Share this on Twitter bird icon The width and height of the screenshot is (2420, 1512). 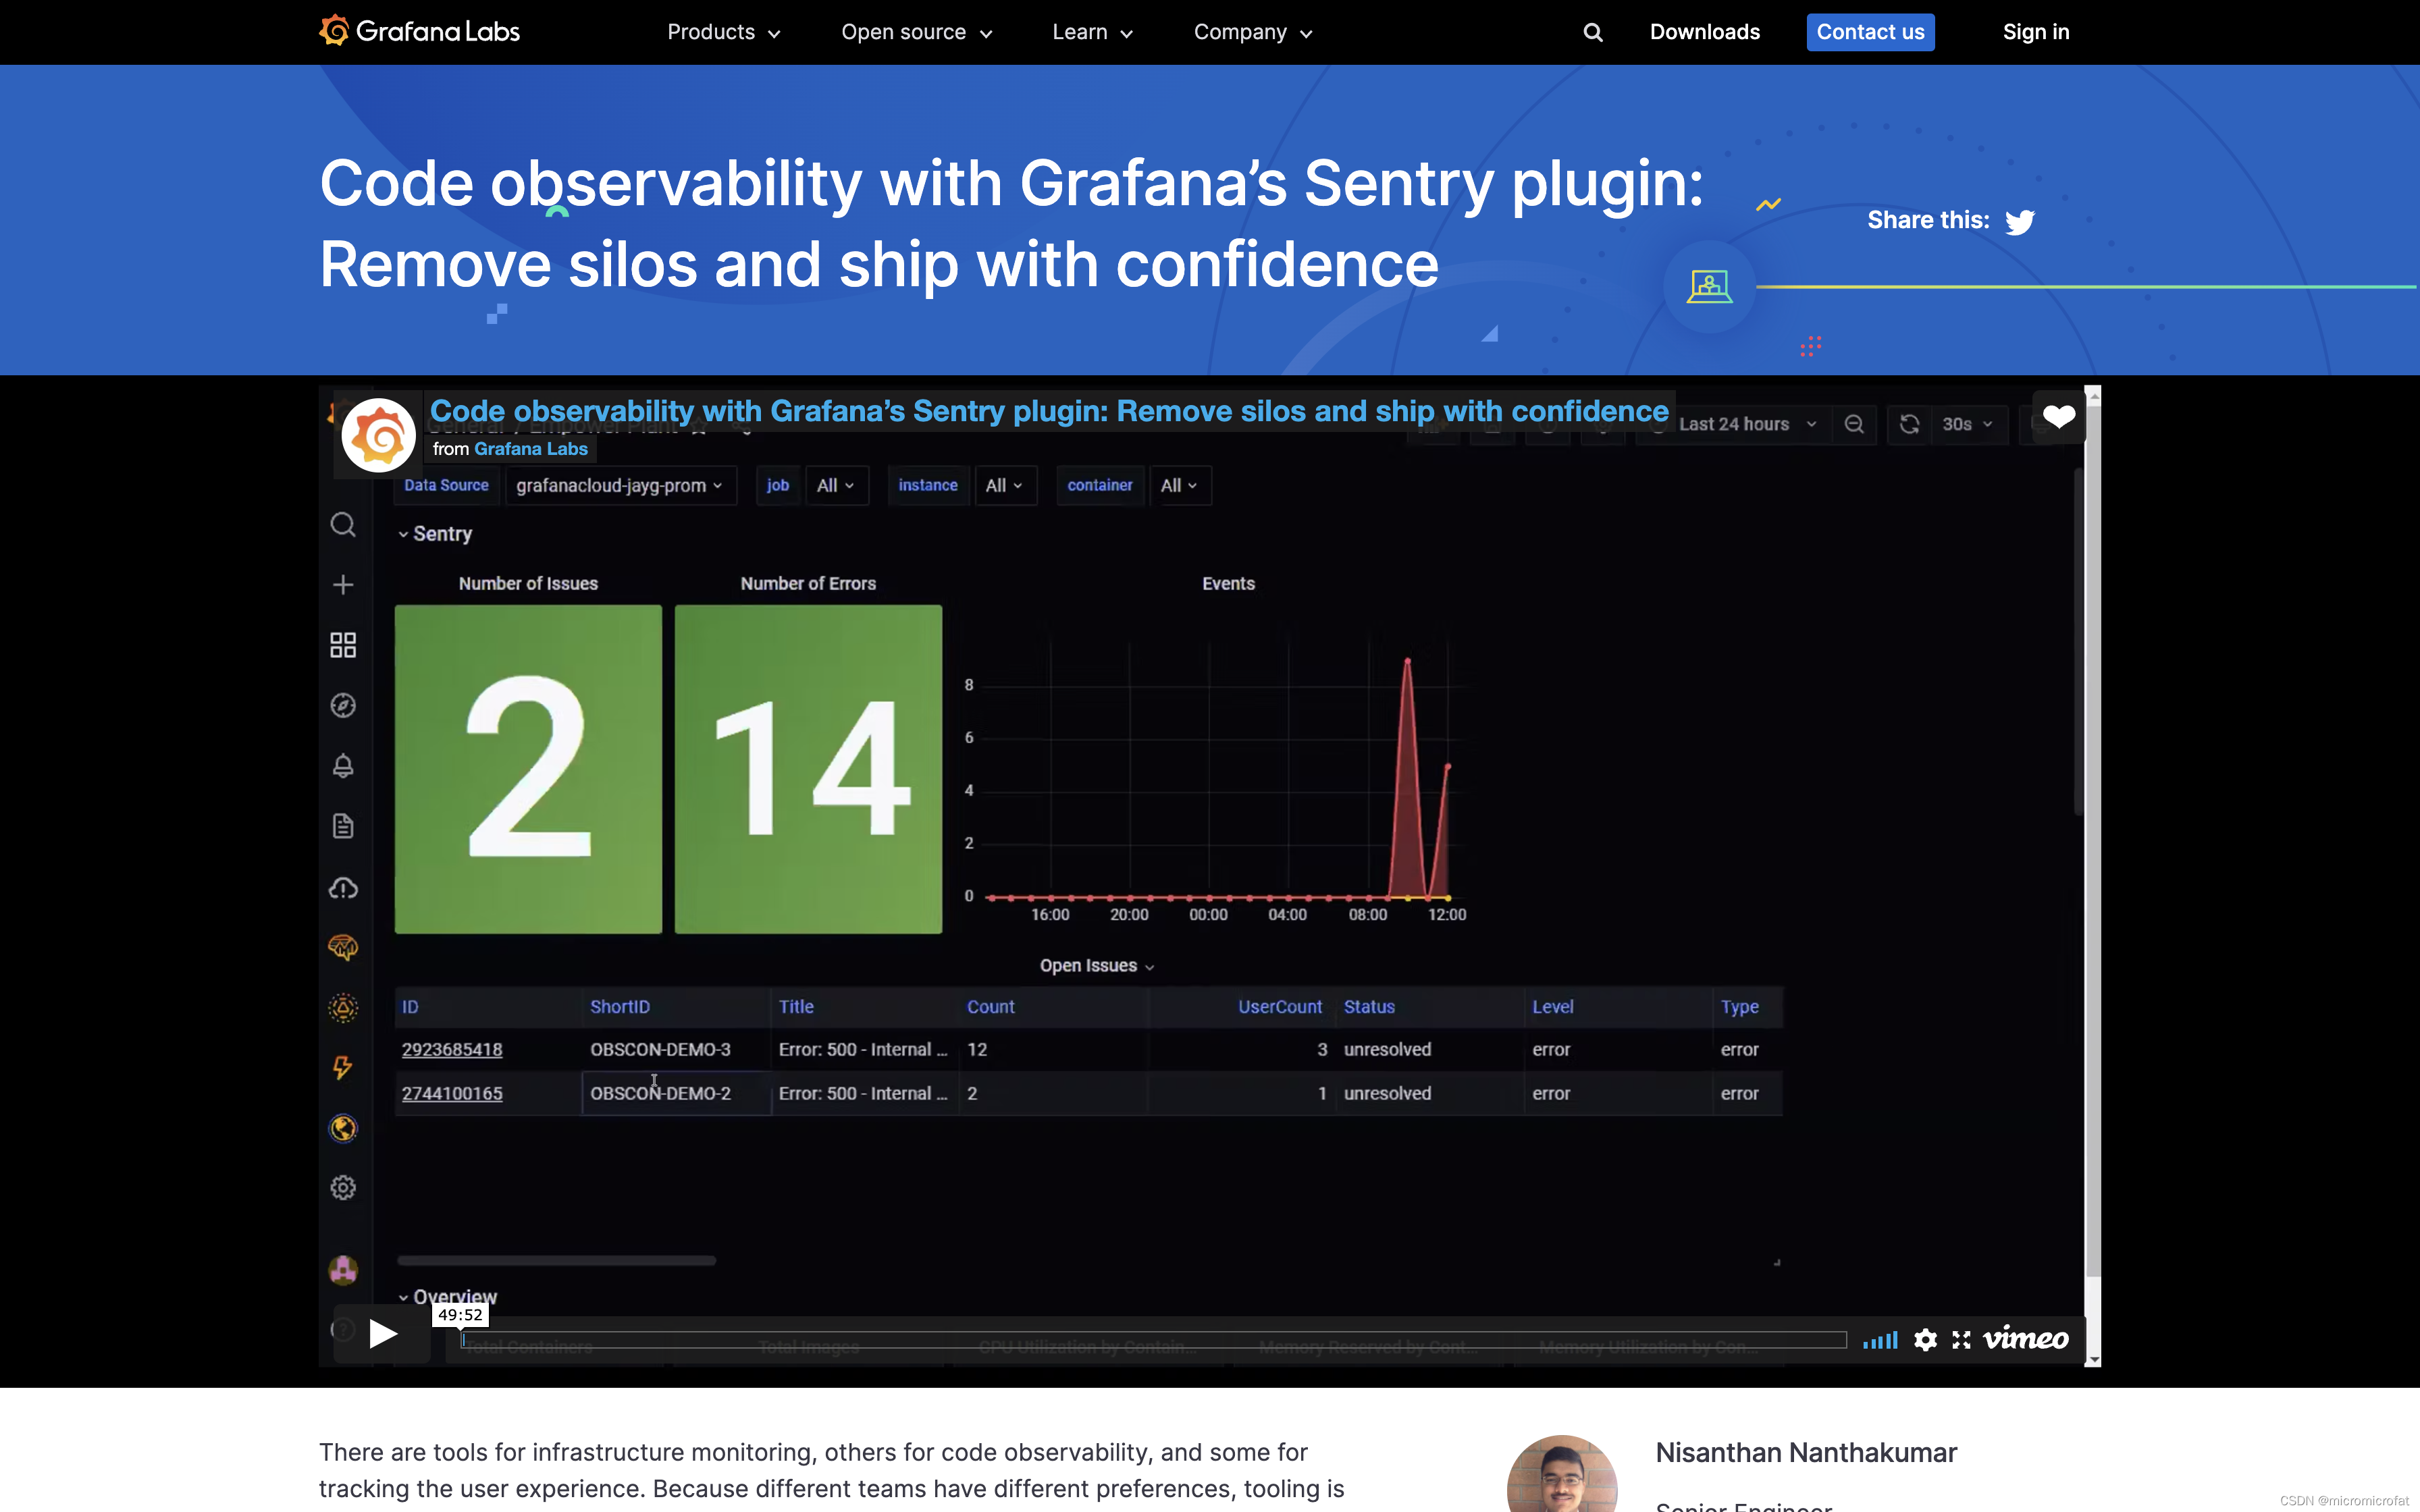(2019, 221)
